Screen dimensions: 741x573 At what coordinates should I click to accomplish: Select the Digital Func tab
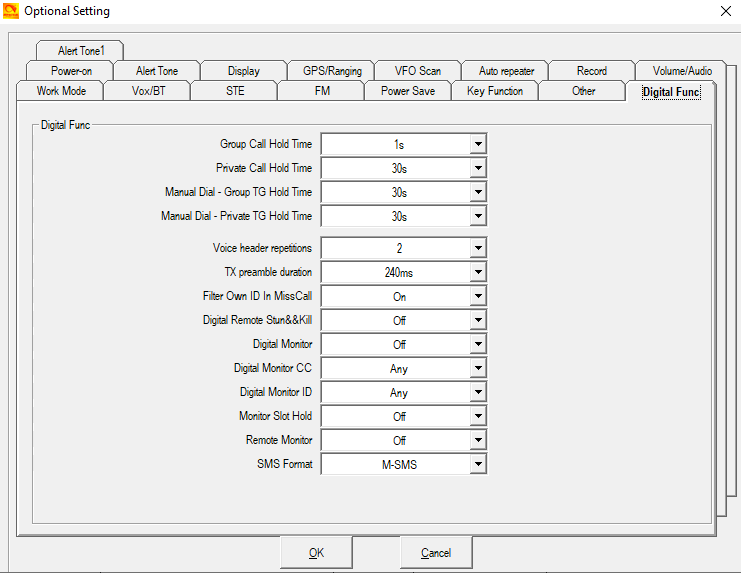(x=671, y=92)
